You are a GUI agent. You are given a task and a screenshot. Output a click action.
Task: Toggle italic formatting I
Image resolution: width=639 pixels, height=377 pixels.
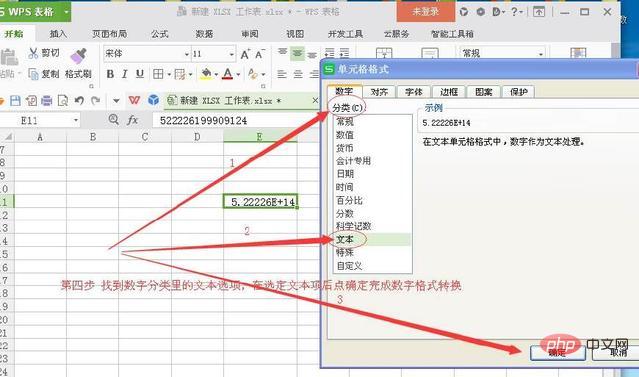(125, 74)
